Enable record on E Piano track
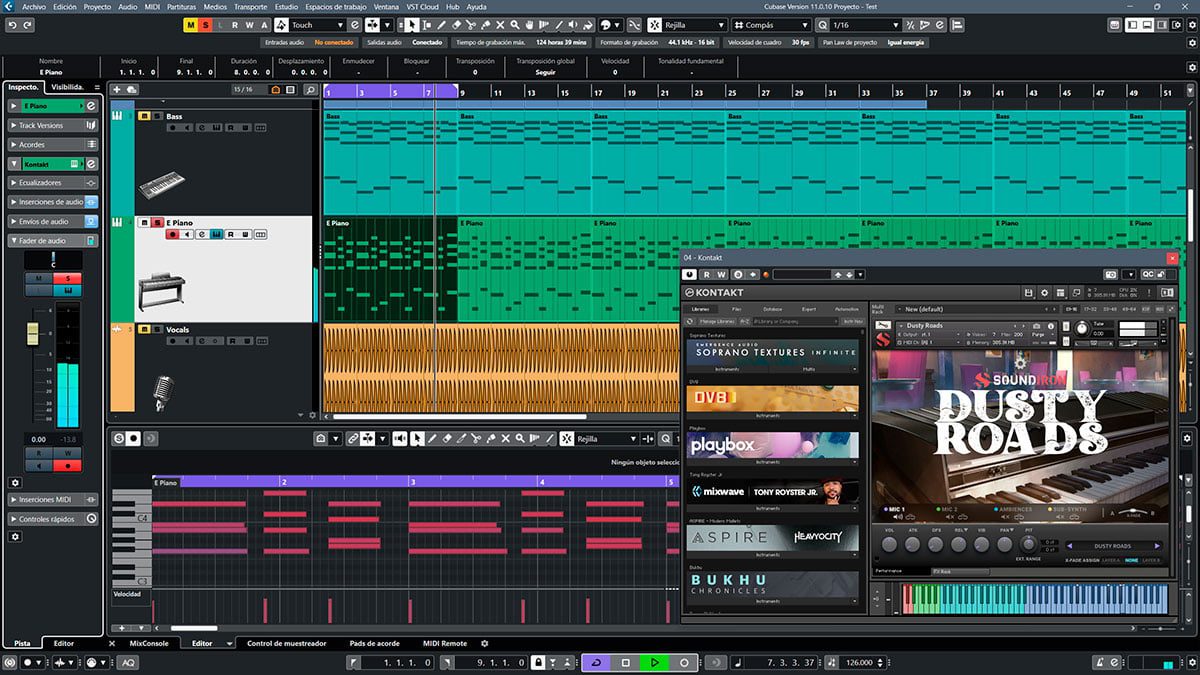The height and width of the screenshot is (675, 1200). 173,235
